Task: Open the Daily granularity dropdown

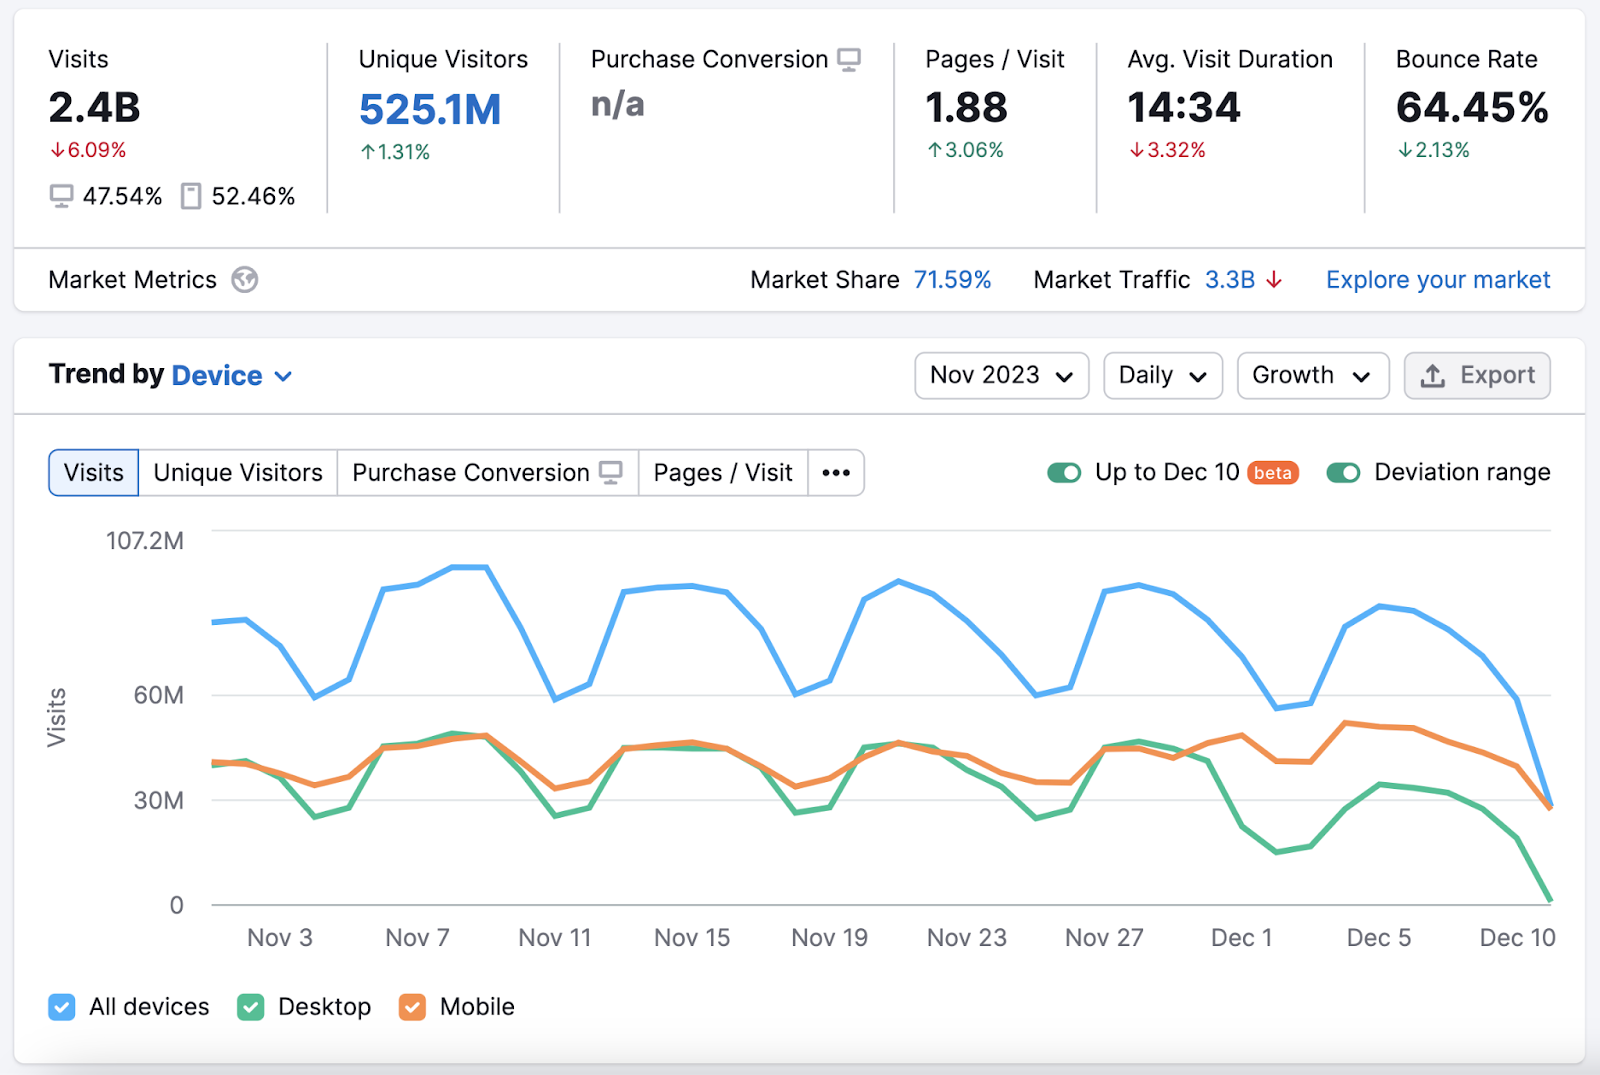Action: (x=1162, y=375)
